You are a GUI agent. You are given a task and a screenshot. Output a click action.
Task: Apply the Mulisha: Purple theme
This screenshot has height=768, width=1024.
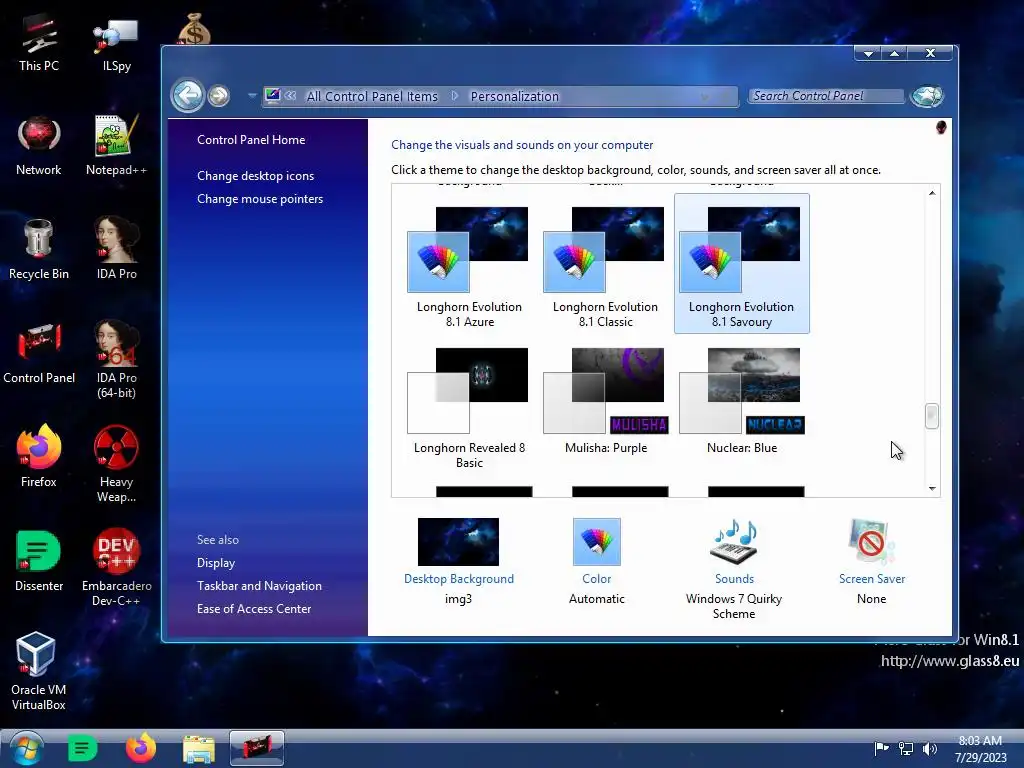coord(605,401)
